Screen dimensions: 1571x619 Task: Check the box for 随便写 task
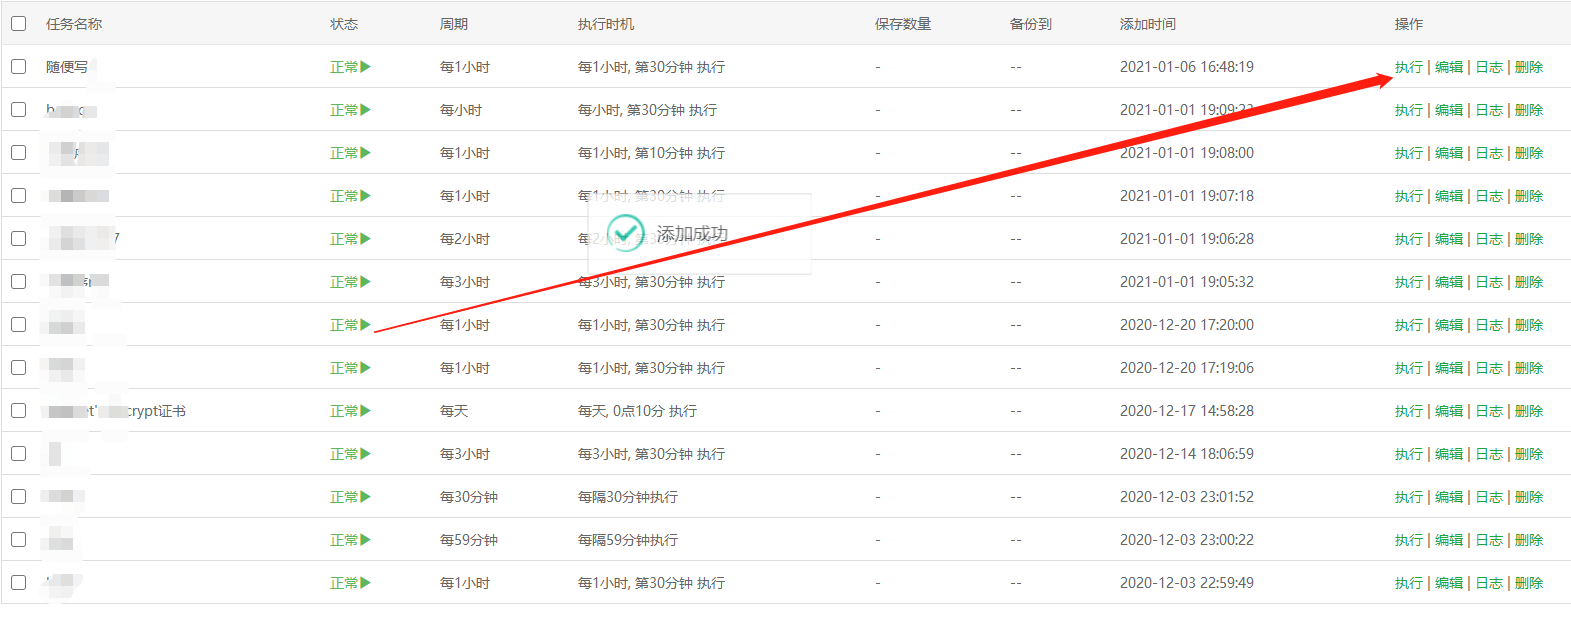[x=19, y=66]
